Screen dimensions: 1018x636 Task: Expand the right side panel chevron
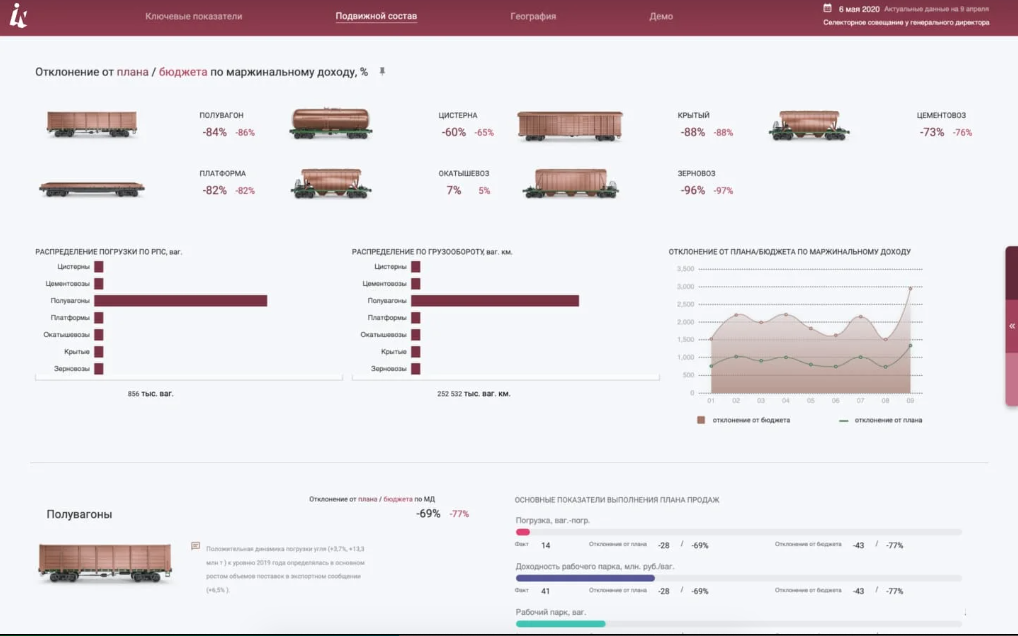[1012, 326]
